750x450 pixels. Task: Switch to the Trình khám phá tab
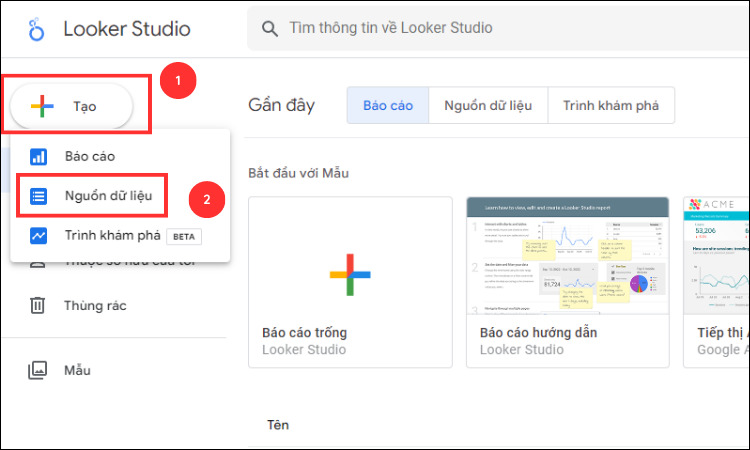611,105
